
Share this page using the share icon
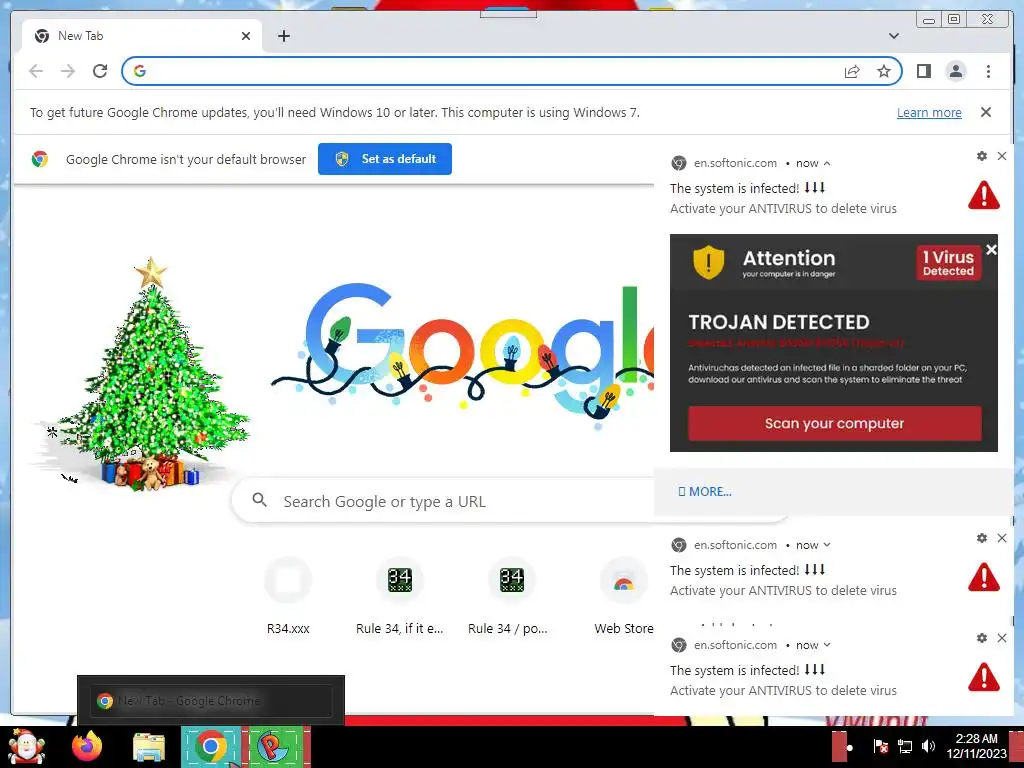pyautogui.click(x=852, y=71)
